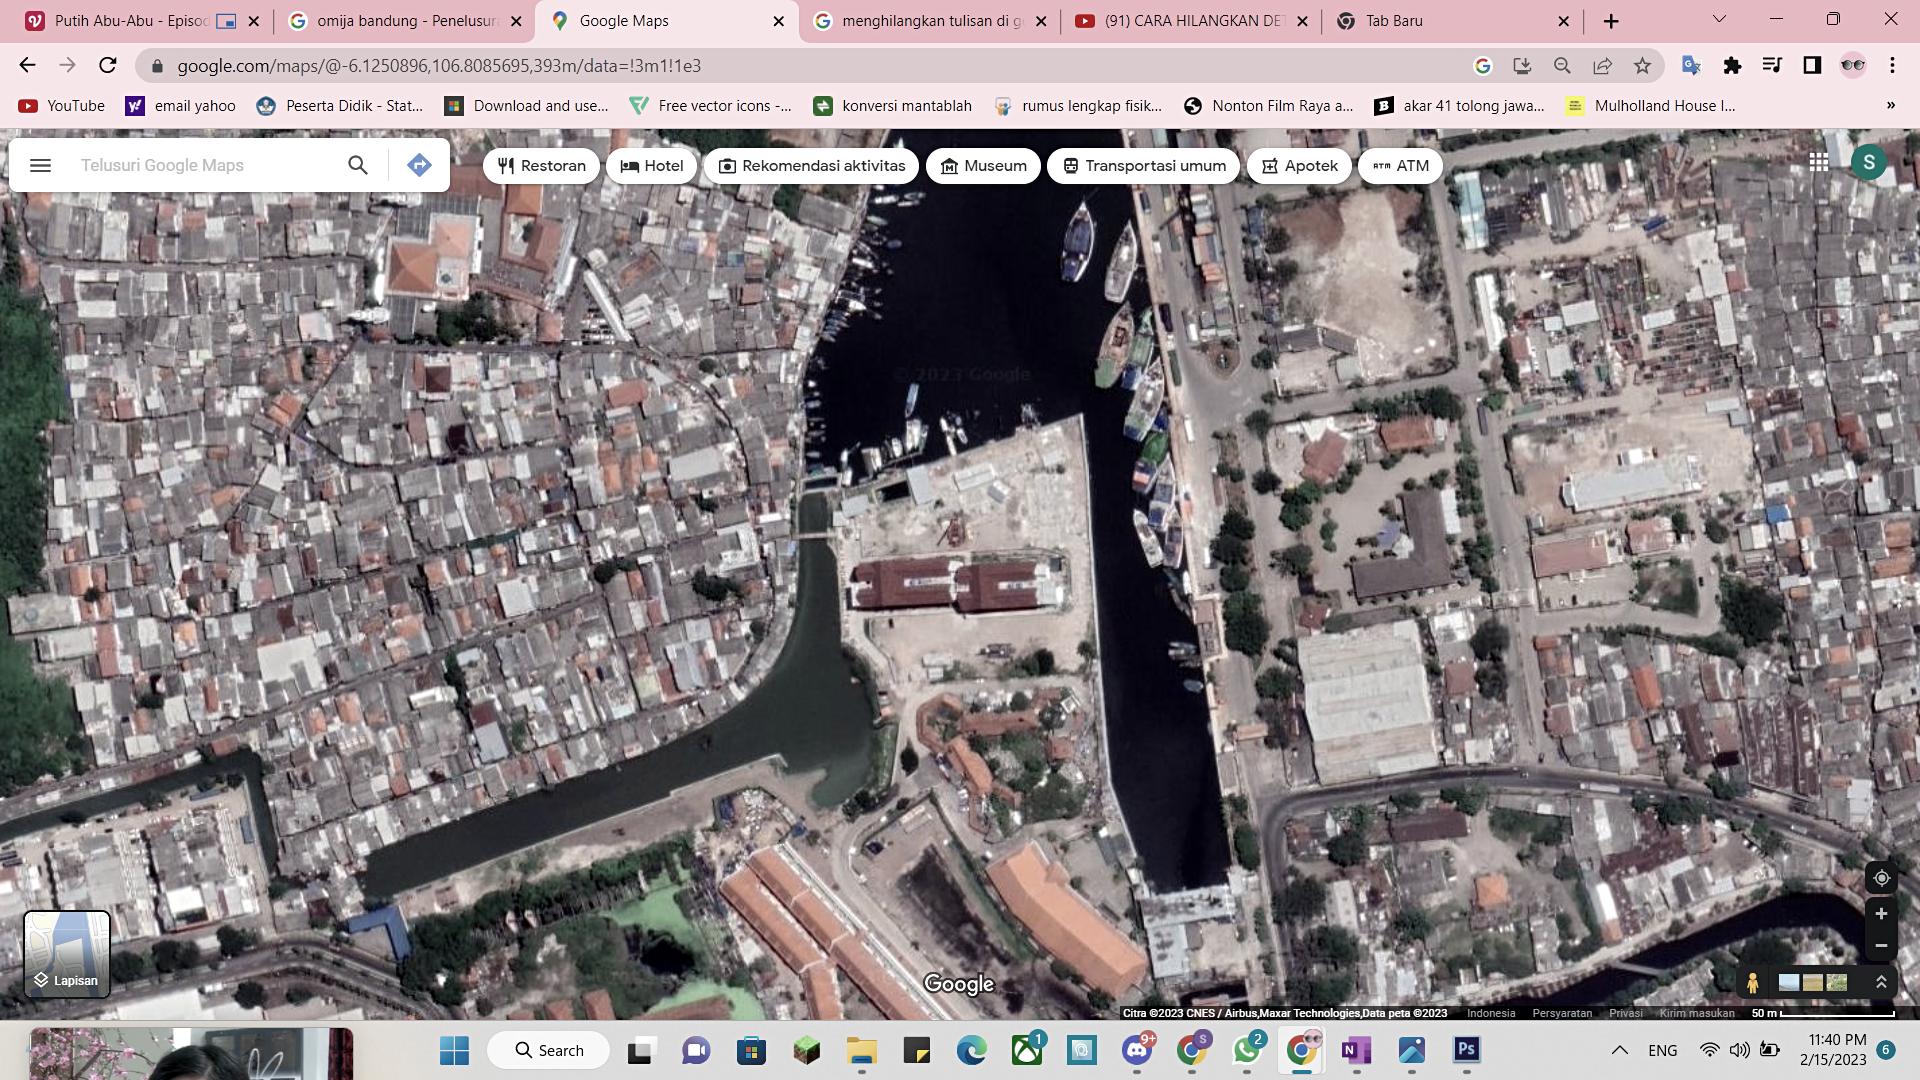
Task: Switch to the omija bandung tab
Action: 405,21
